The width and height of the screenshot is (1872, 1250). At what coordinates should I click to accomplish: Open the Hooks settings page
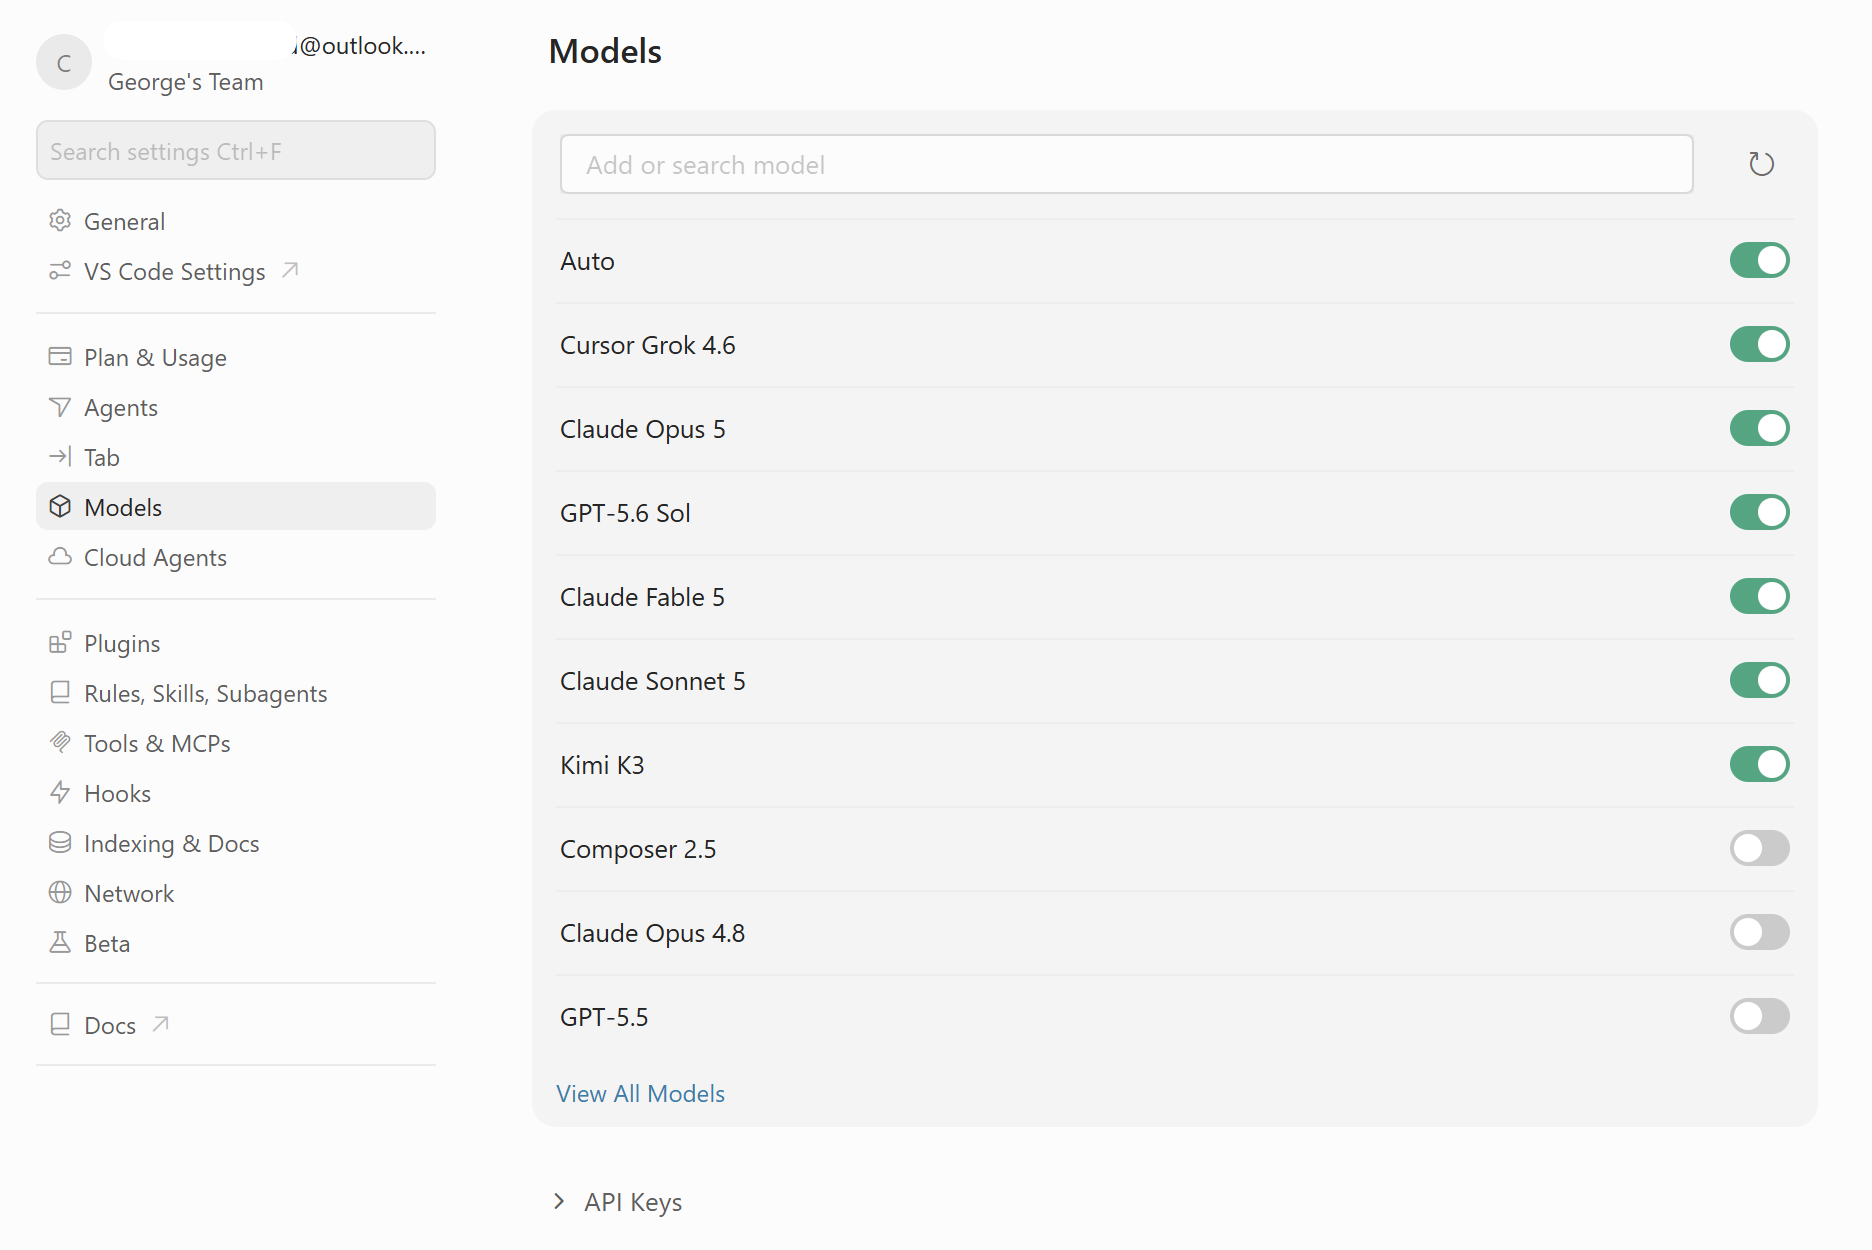236,793
